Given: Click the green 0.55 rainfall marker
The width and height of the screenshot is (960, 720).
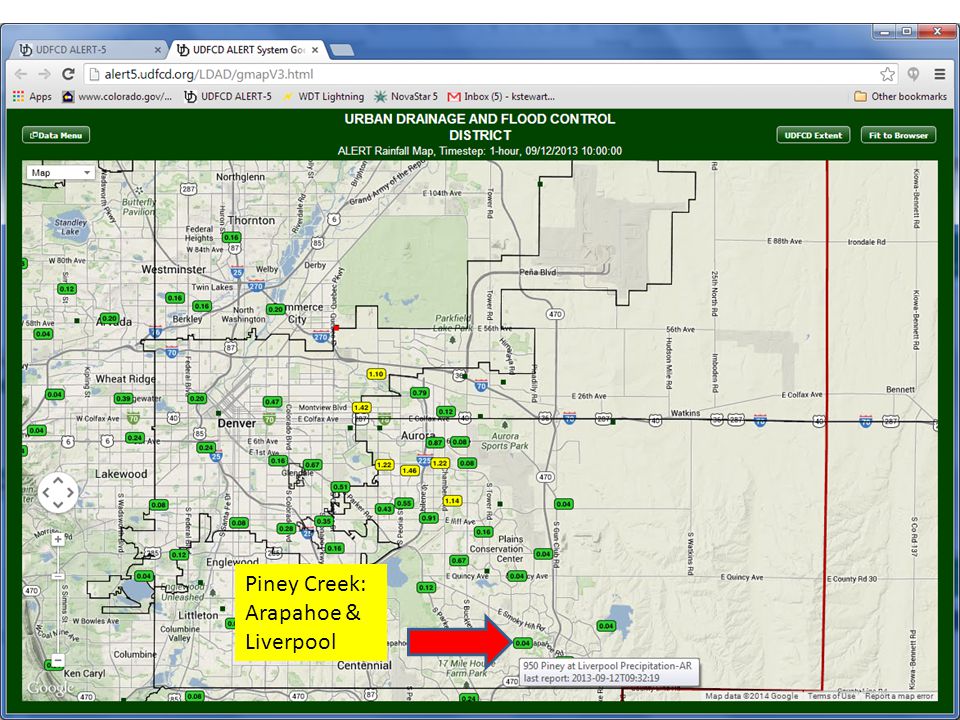Looking at the screenshot, I should pyautogui.click(x=404, y=503).
